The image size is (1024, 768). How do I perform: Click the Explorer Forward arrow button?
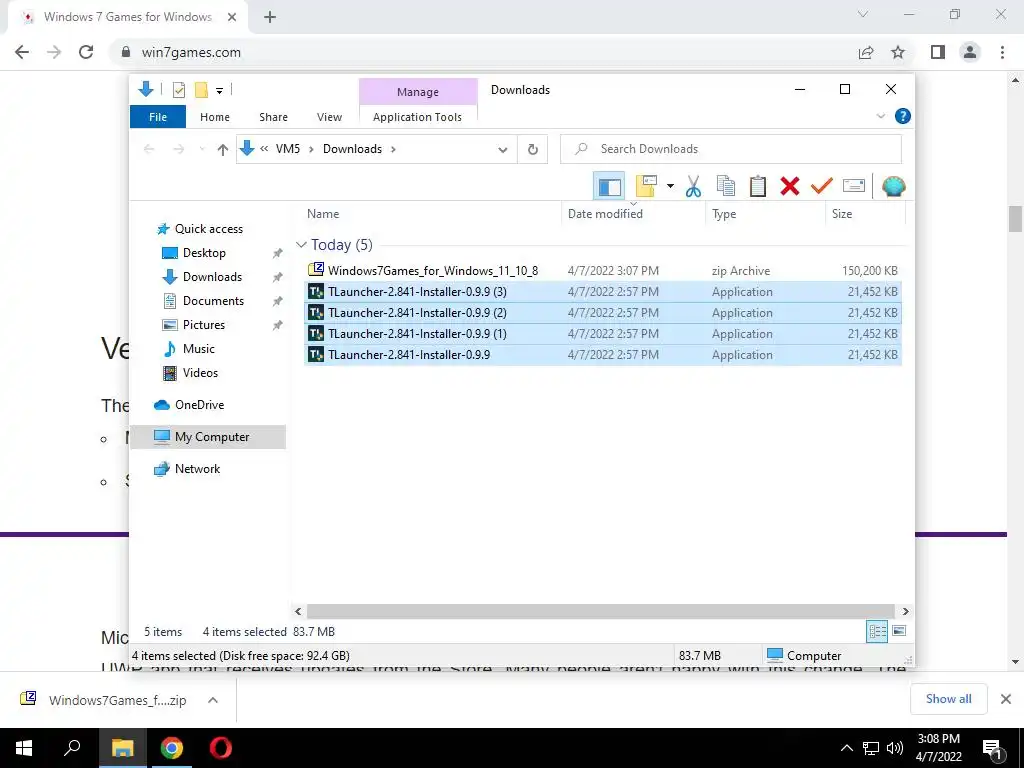tap(178, 150)
